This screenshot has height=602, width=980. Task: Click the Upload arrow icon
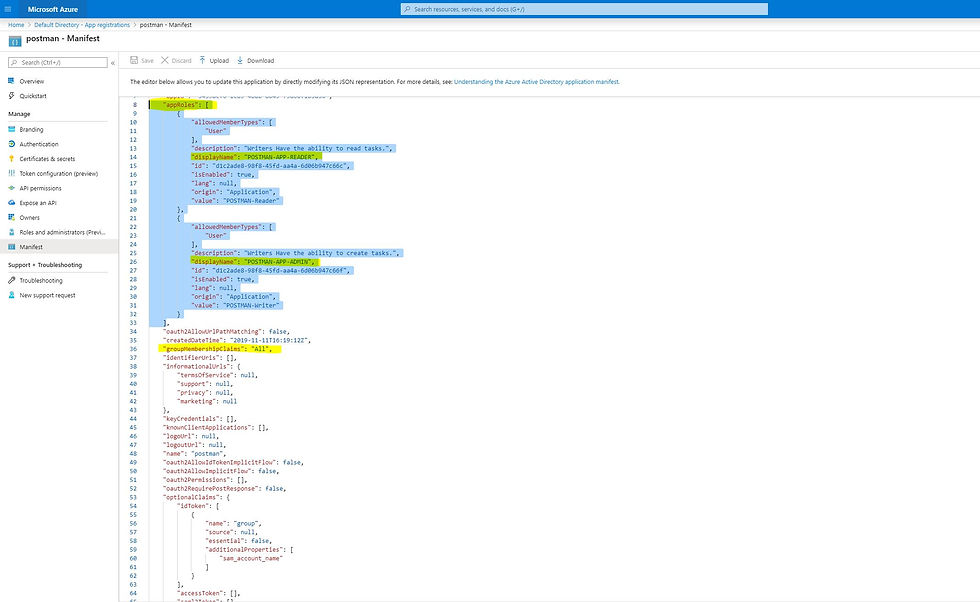[202, 60]
